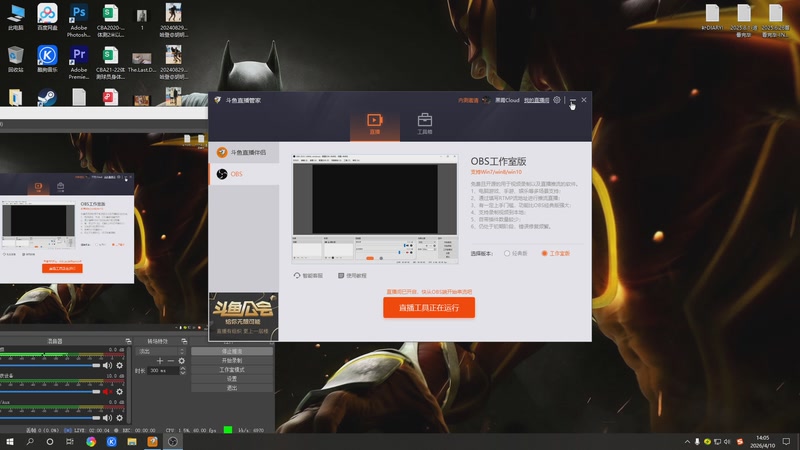Switch to OBS on taskbar

pos(172,441)
